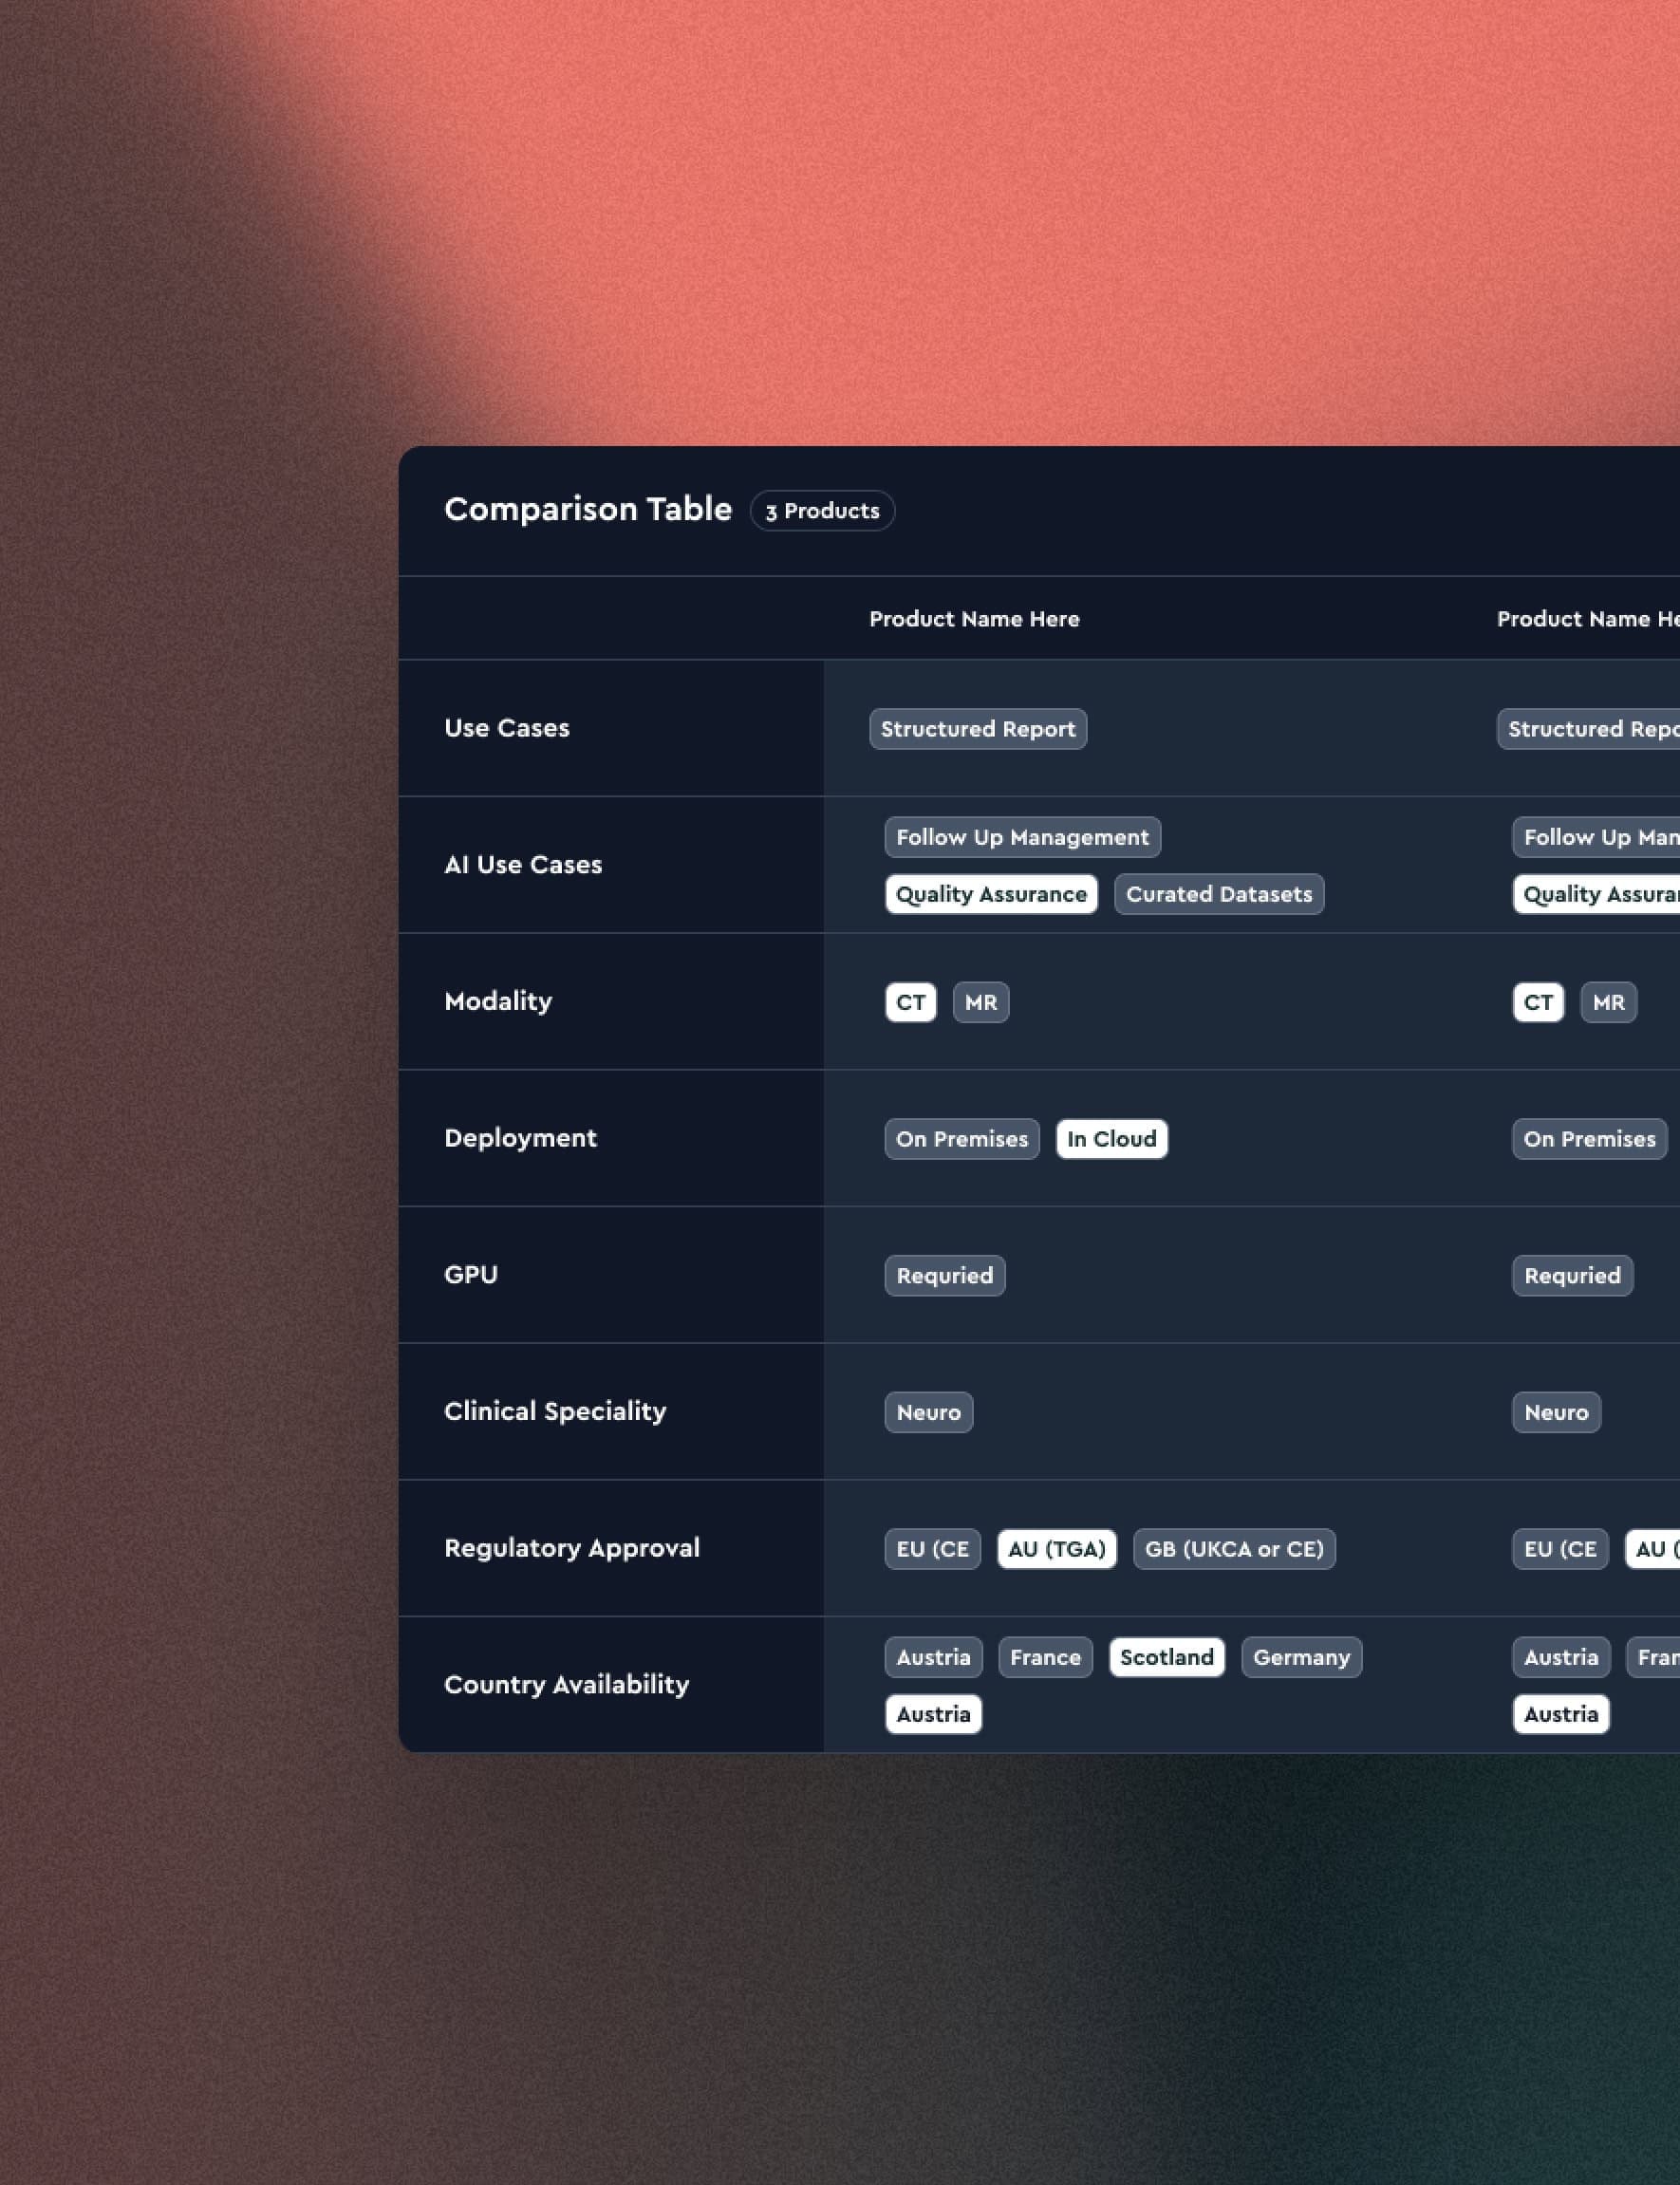Click the Modality row label
The width and height of the screenshot is (1680, 2185).
tap(498, 1002)
